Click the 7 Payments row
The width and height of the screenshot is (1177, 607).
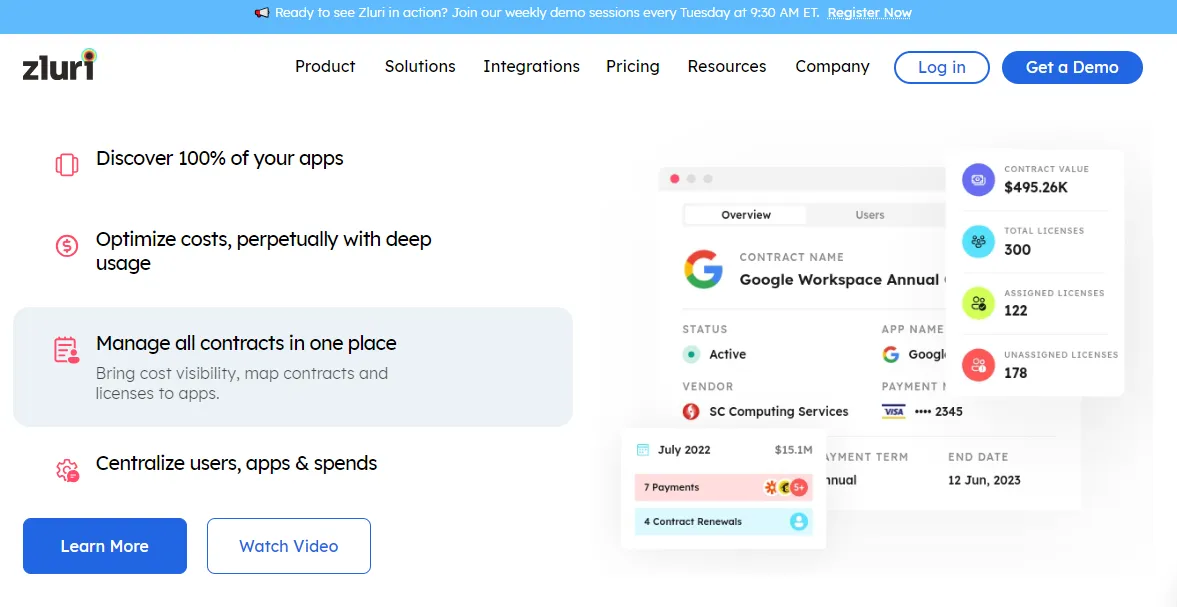click(722, 488)
